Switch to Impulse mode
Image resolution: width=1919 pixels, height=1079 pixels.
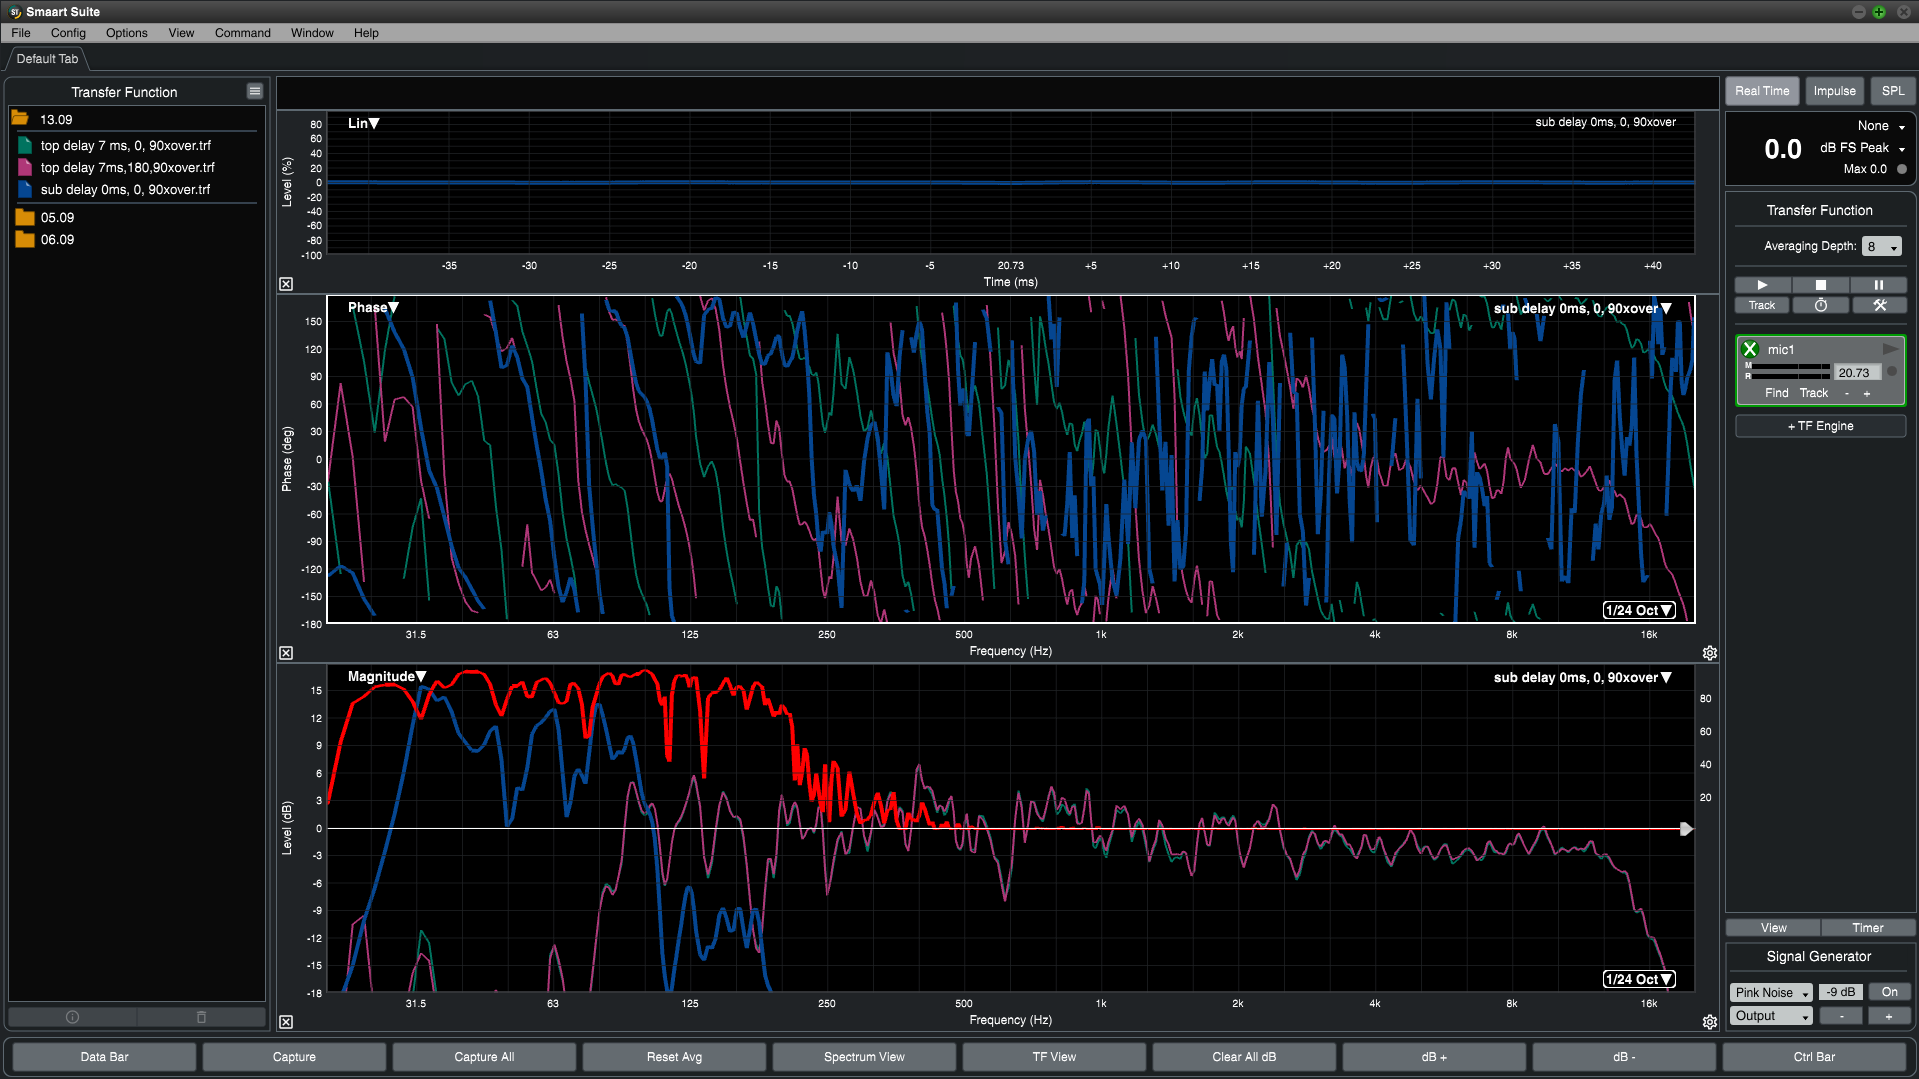[x=1834, y=91]
